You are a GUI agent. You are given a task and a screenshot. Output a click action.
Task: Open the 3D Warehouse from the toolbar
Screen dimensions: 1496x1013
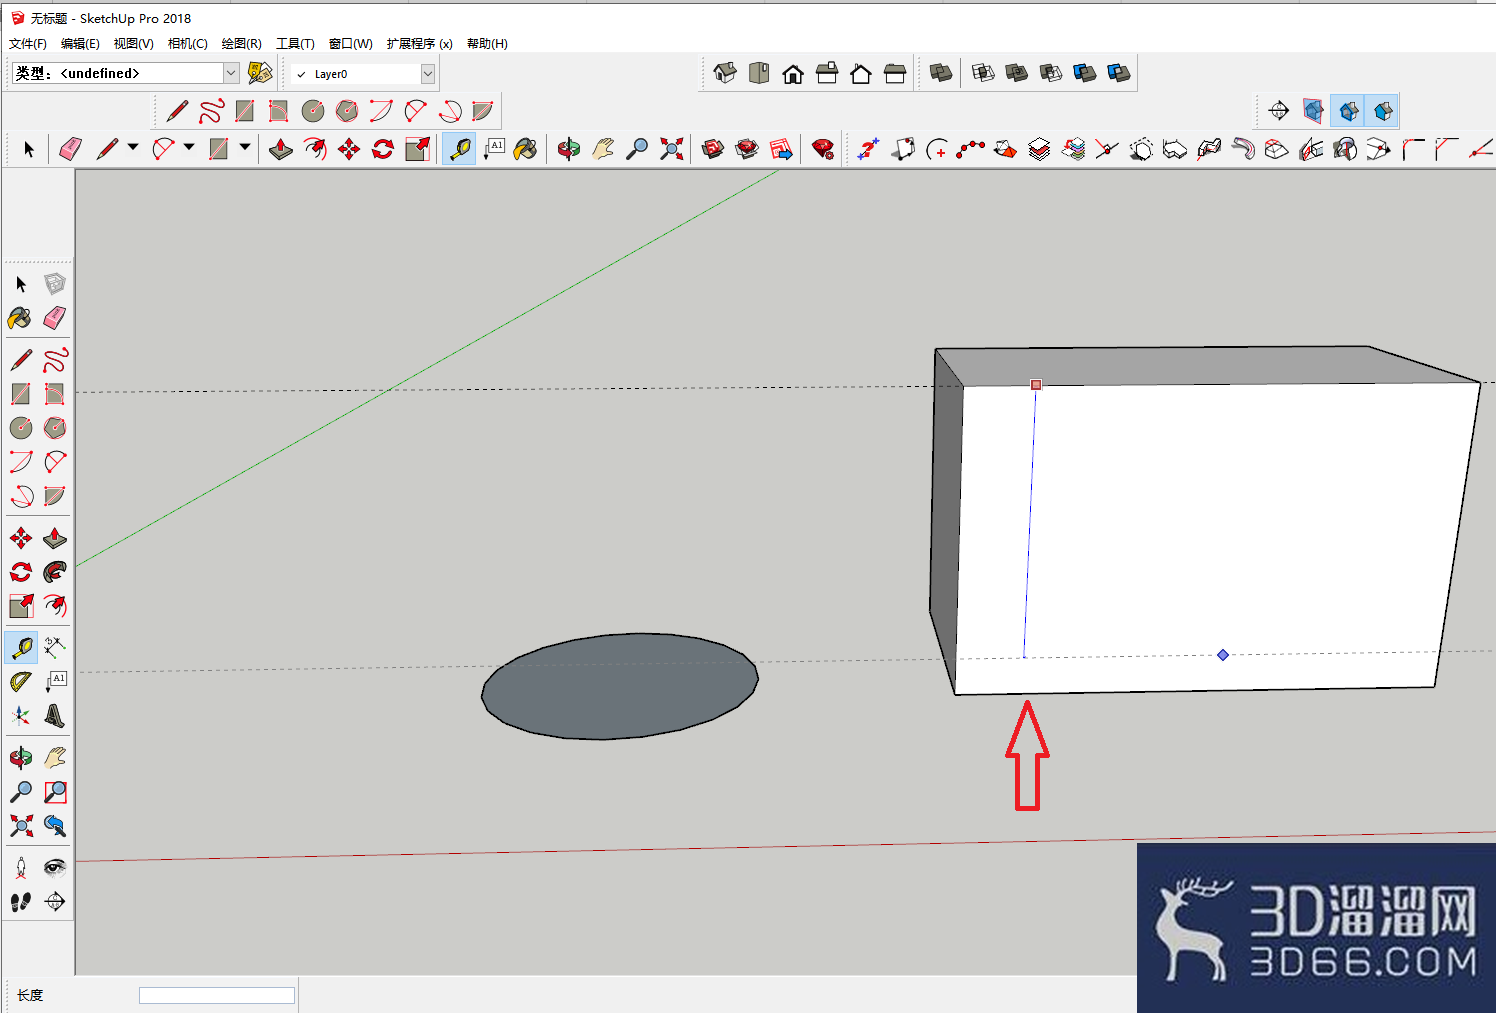[x=713, y=149]
